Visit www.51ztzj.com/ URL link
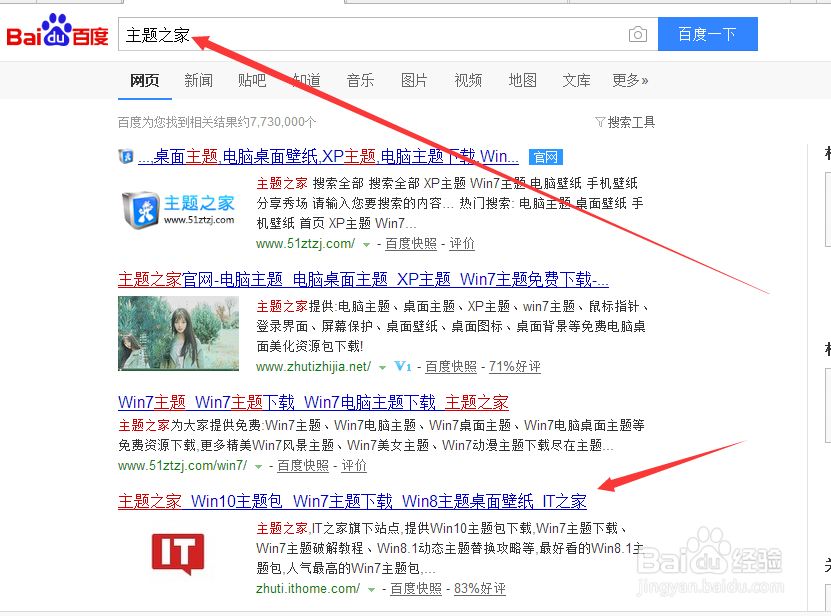The width and height of the screenshot is (831, 616). 305,244
